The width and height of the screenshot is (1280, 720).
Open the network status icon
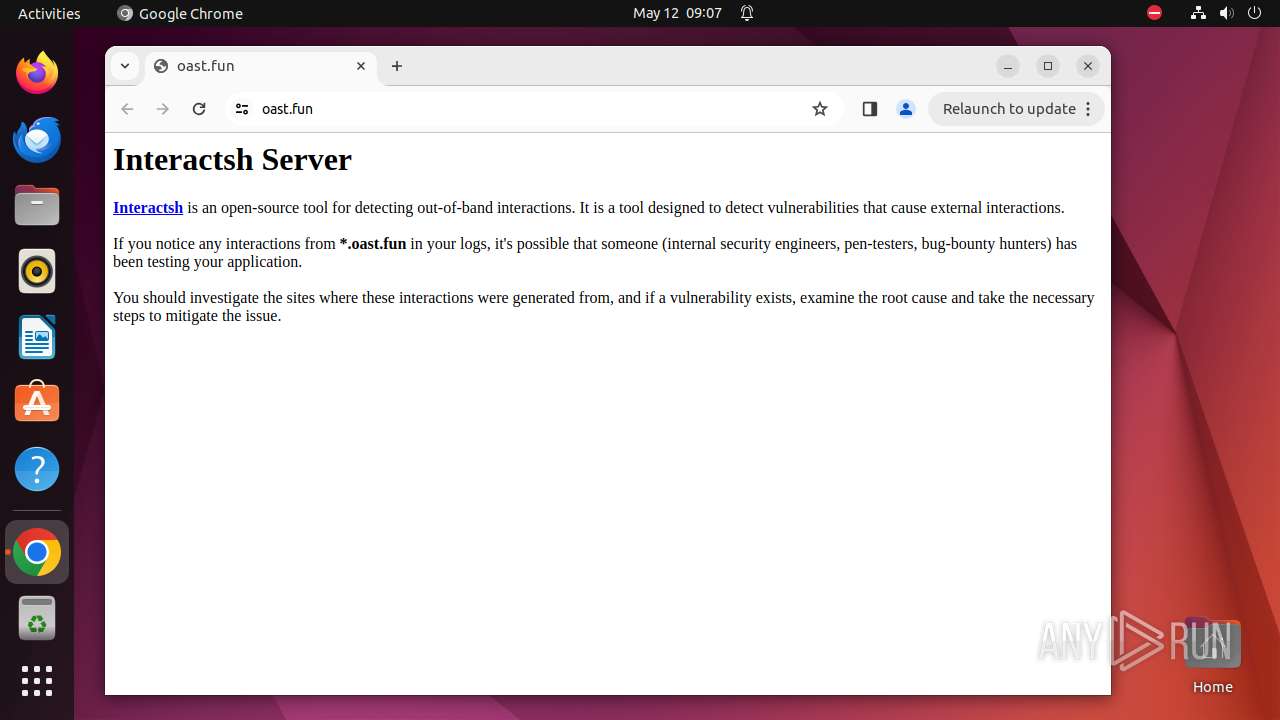coord(1198,13)
